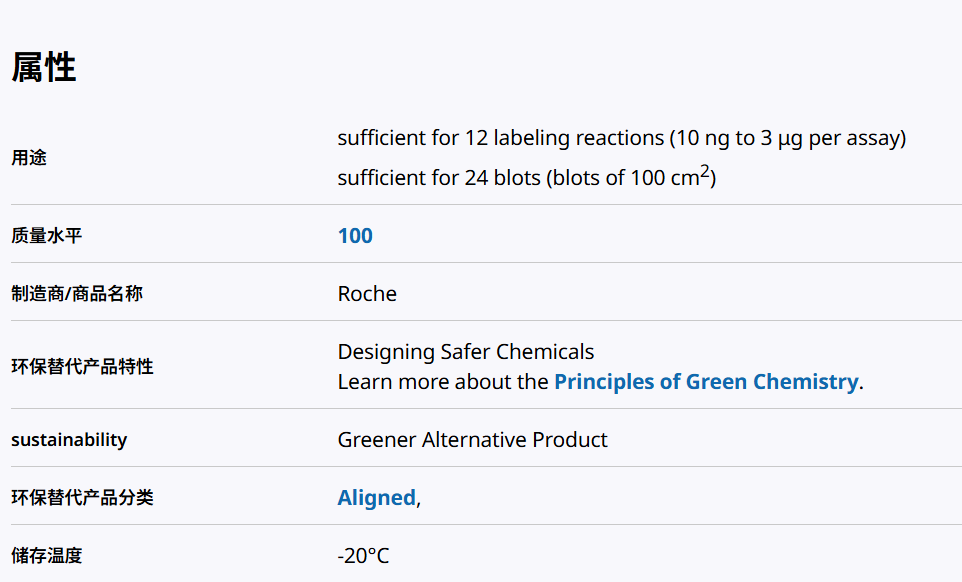The height and width of the screenshot is (582, 962).
Task: Click the quality level 100 link
Action: click(x=355, y=236)
